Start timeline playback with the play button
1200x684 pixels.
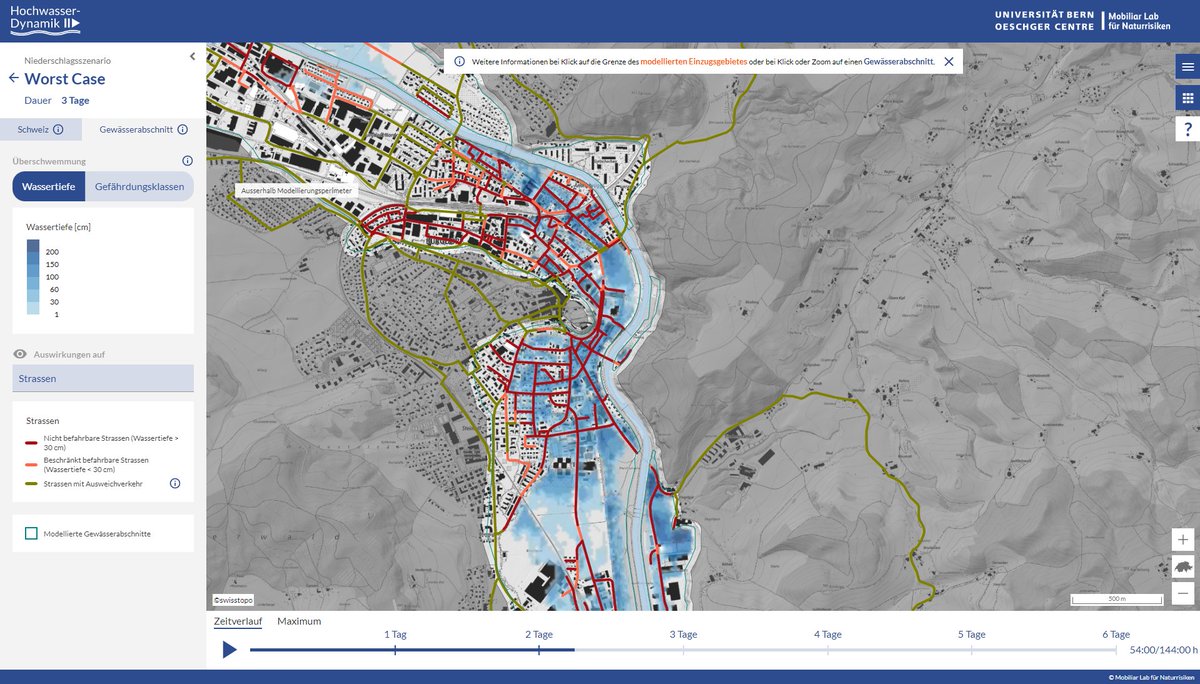coord(229,650)
